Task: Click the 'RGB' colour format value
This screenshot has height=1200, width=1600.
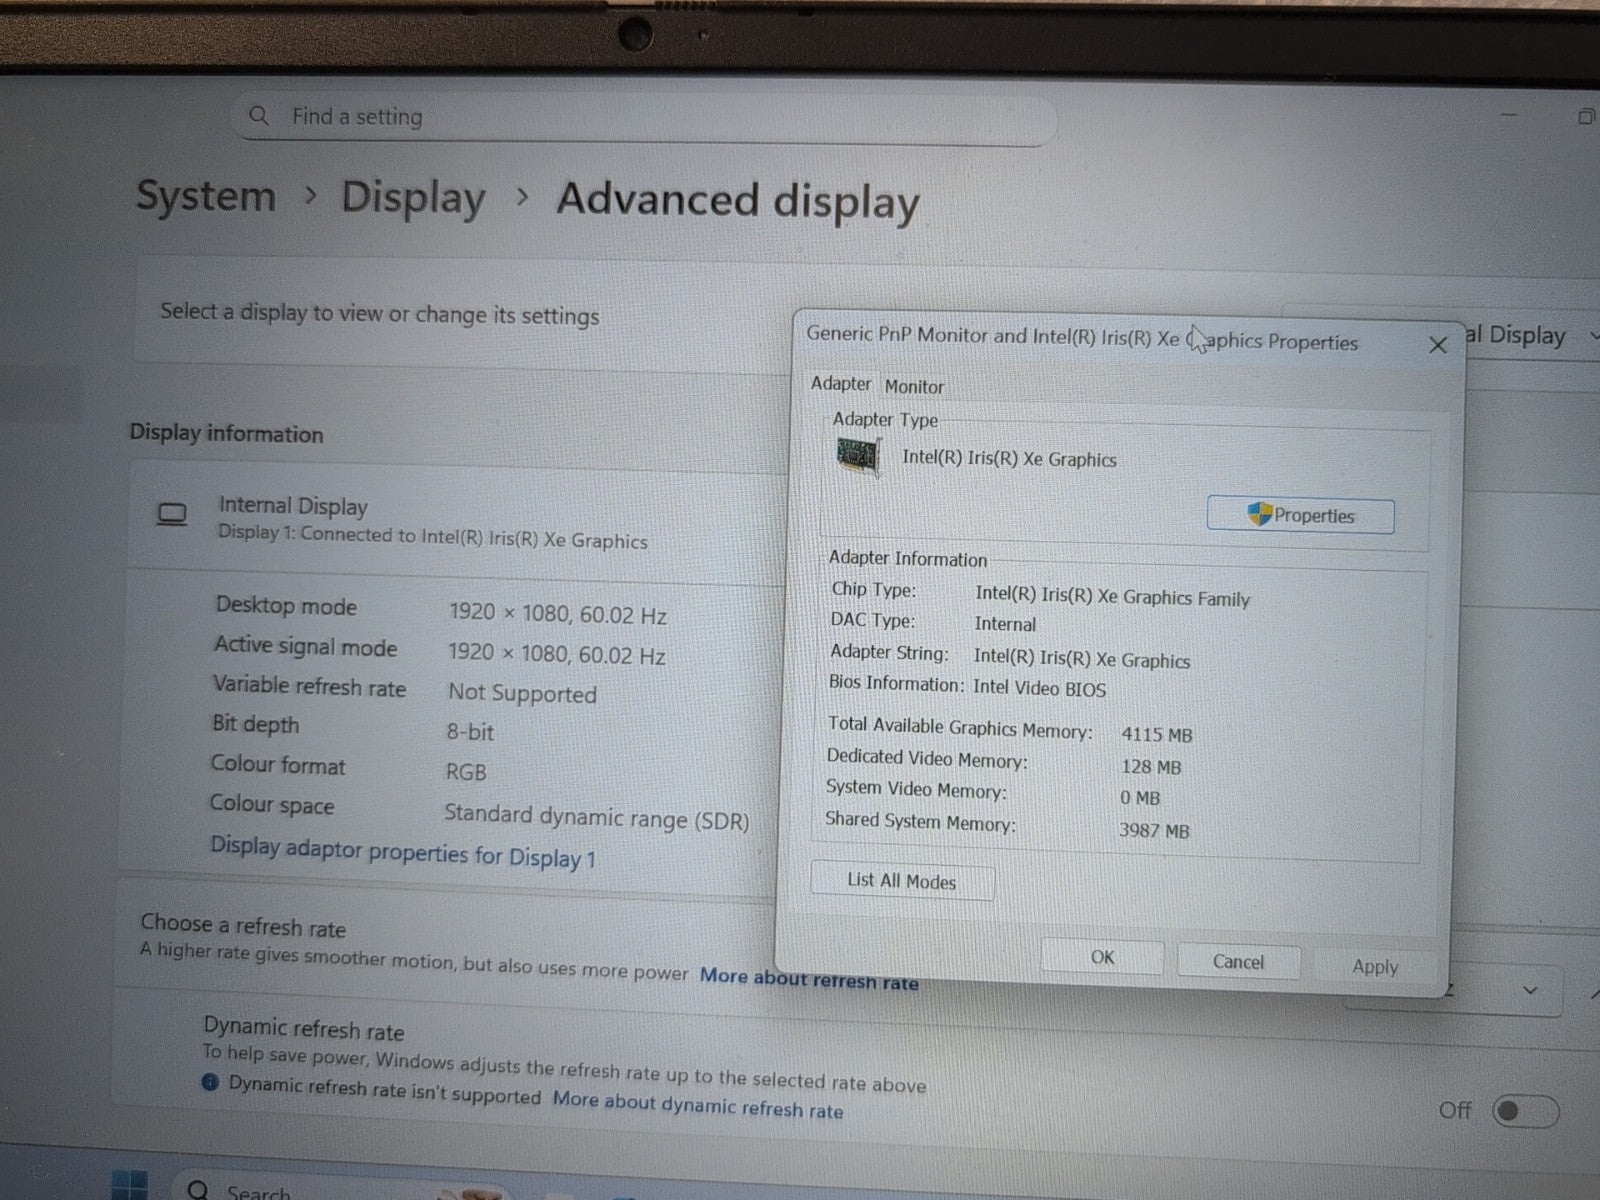Action: click(466, 772)
